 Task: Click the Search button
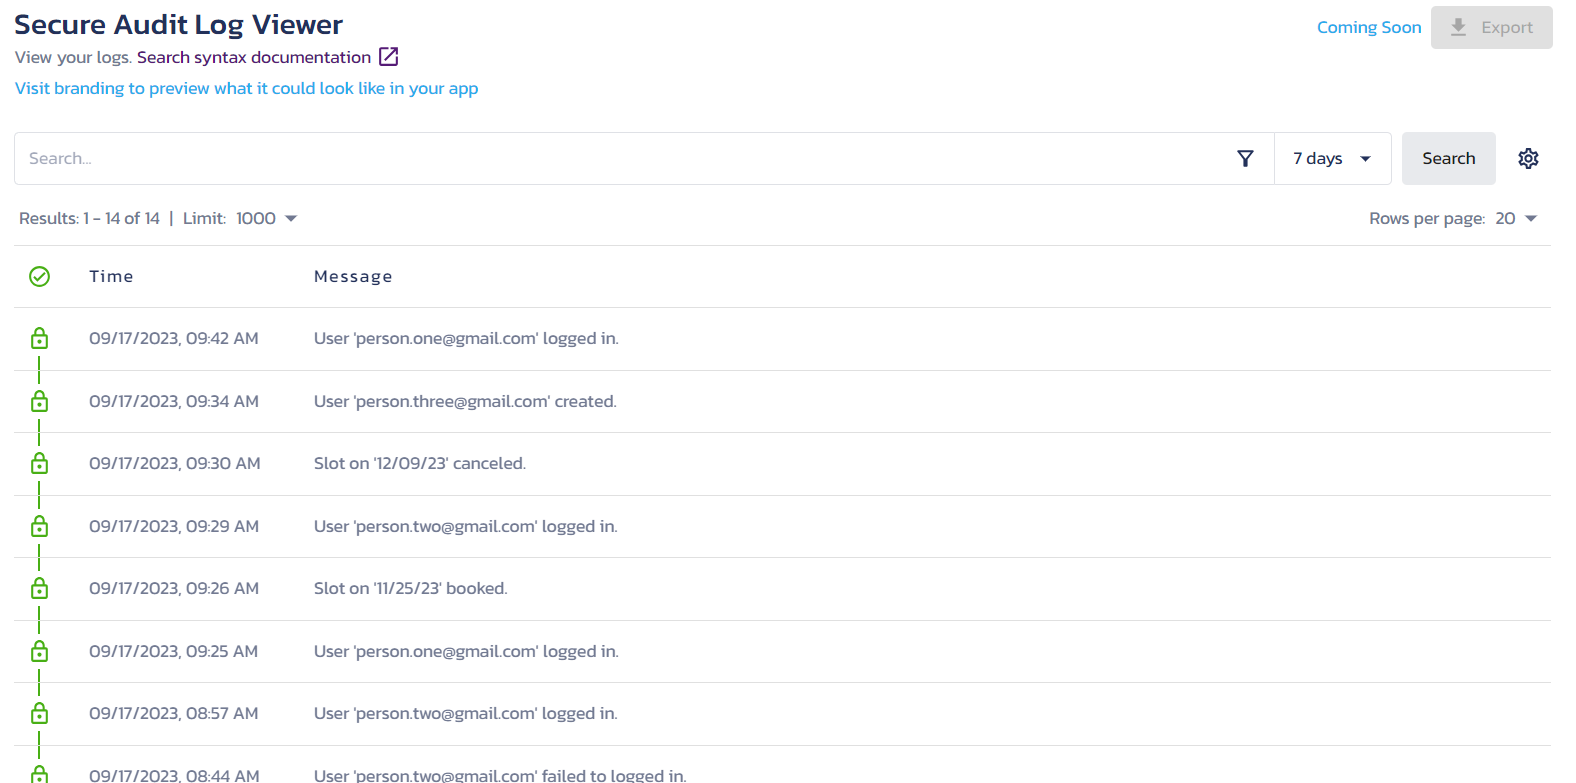pos(1448,158)
